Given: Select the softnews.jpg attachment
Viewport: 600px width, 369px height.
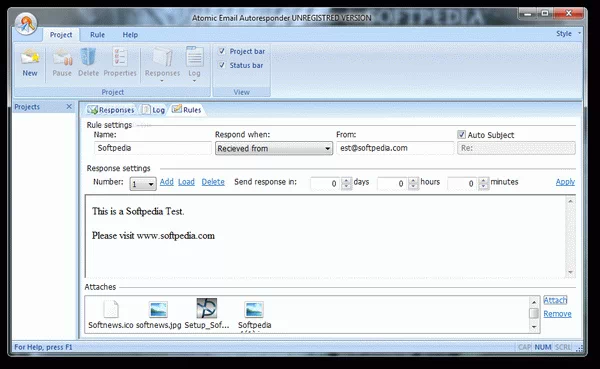Looking at the screenshot, I should click(x=158, y=314).
